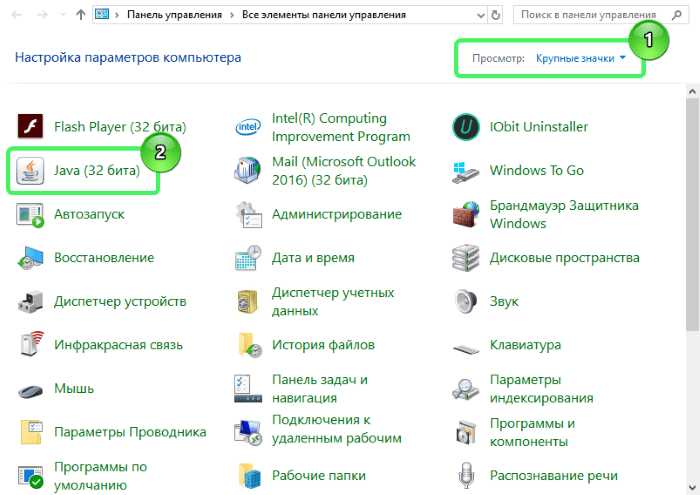The image size is (700, 495).
Task: Click Панель задач и навигация icon
Action: 248,389
